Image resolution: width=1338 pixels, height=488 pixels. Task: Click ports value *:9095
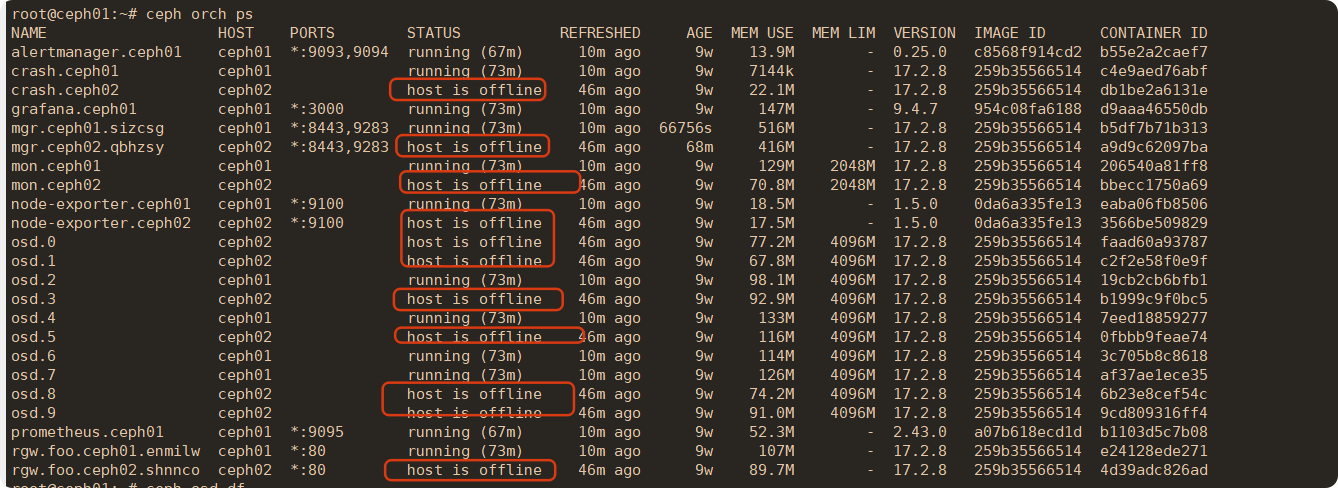(x=317, y=432)
